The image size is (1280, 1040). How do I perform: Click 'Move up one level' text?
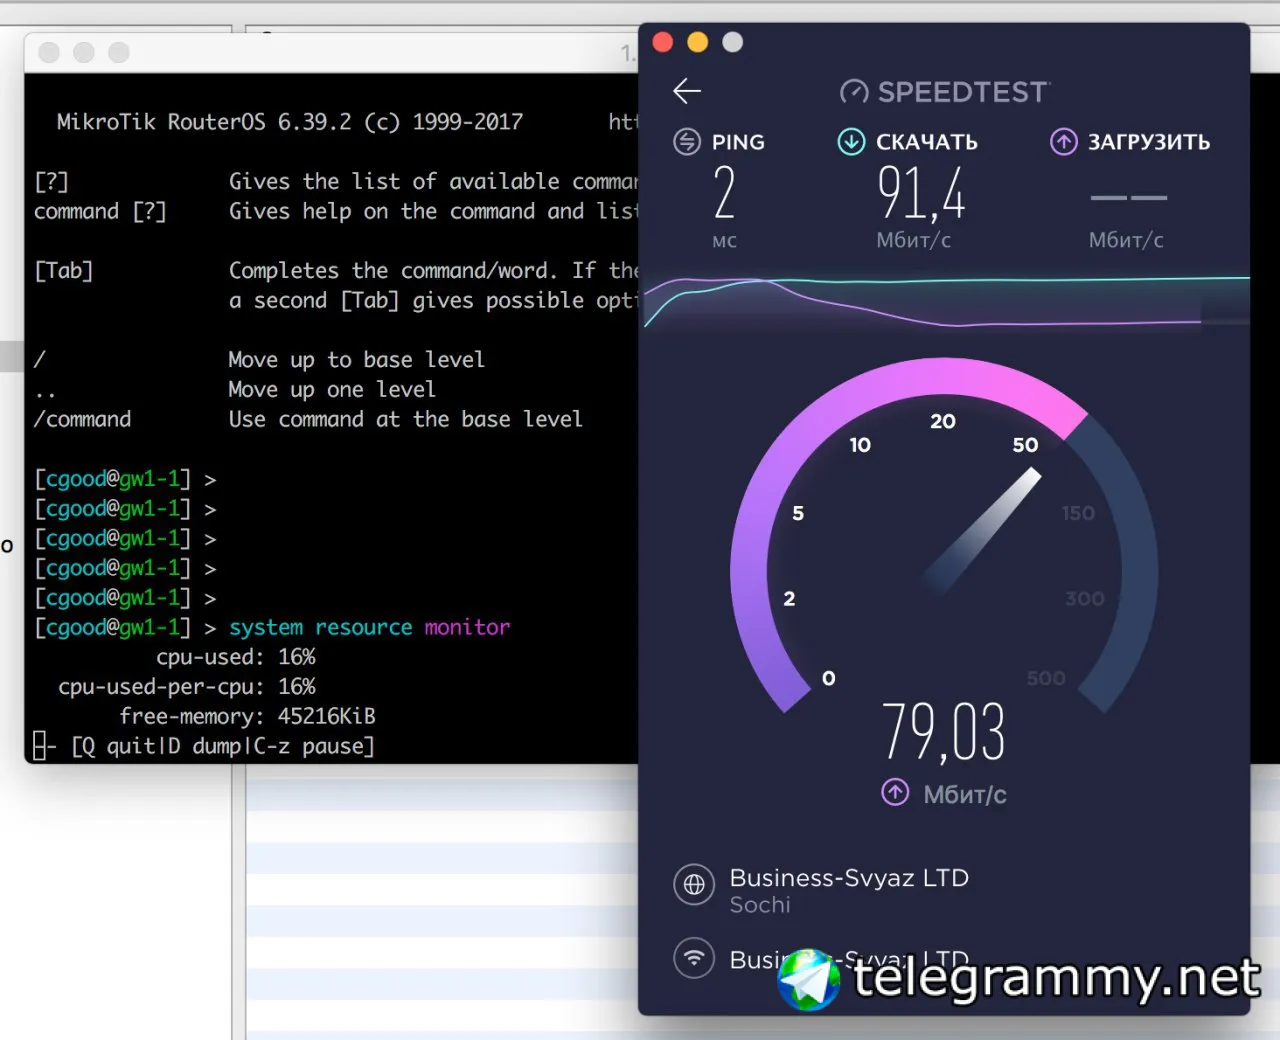coord(332,389)
